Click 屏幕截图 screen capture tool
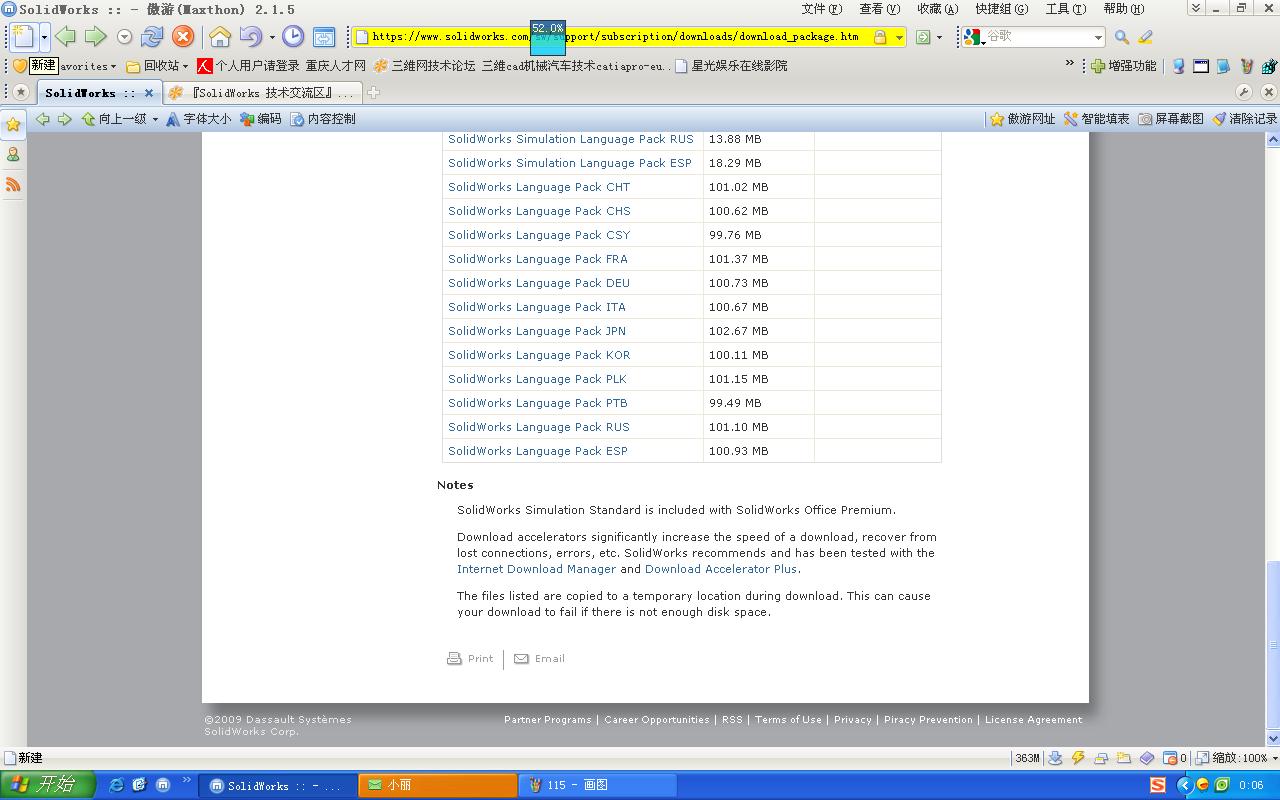The image size is (1280, 800). [1171, 118]
